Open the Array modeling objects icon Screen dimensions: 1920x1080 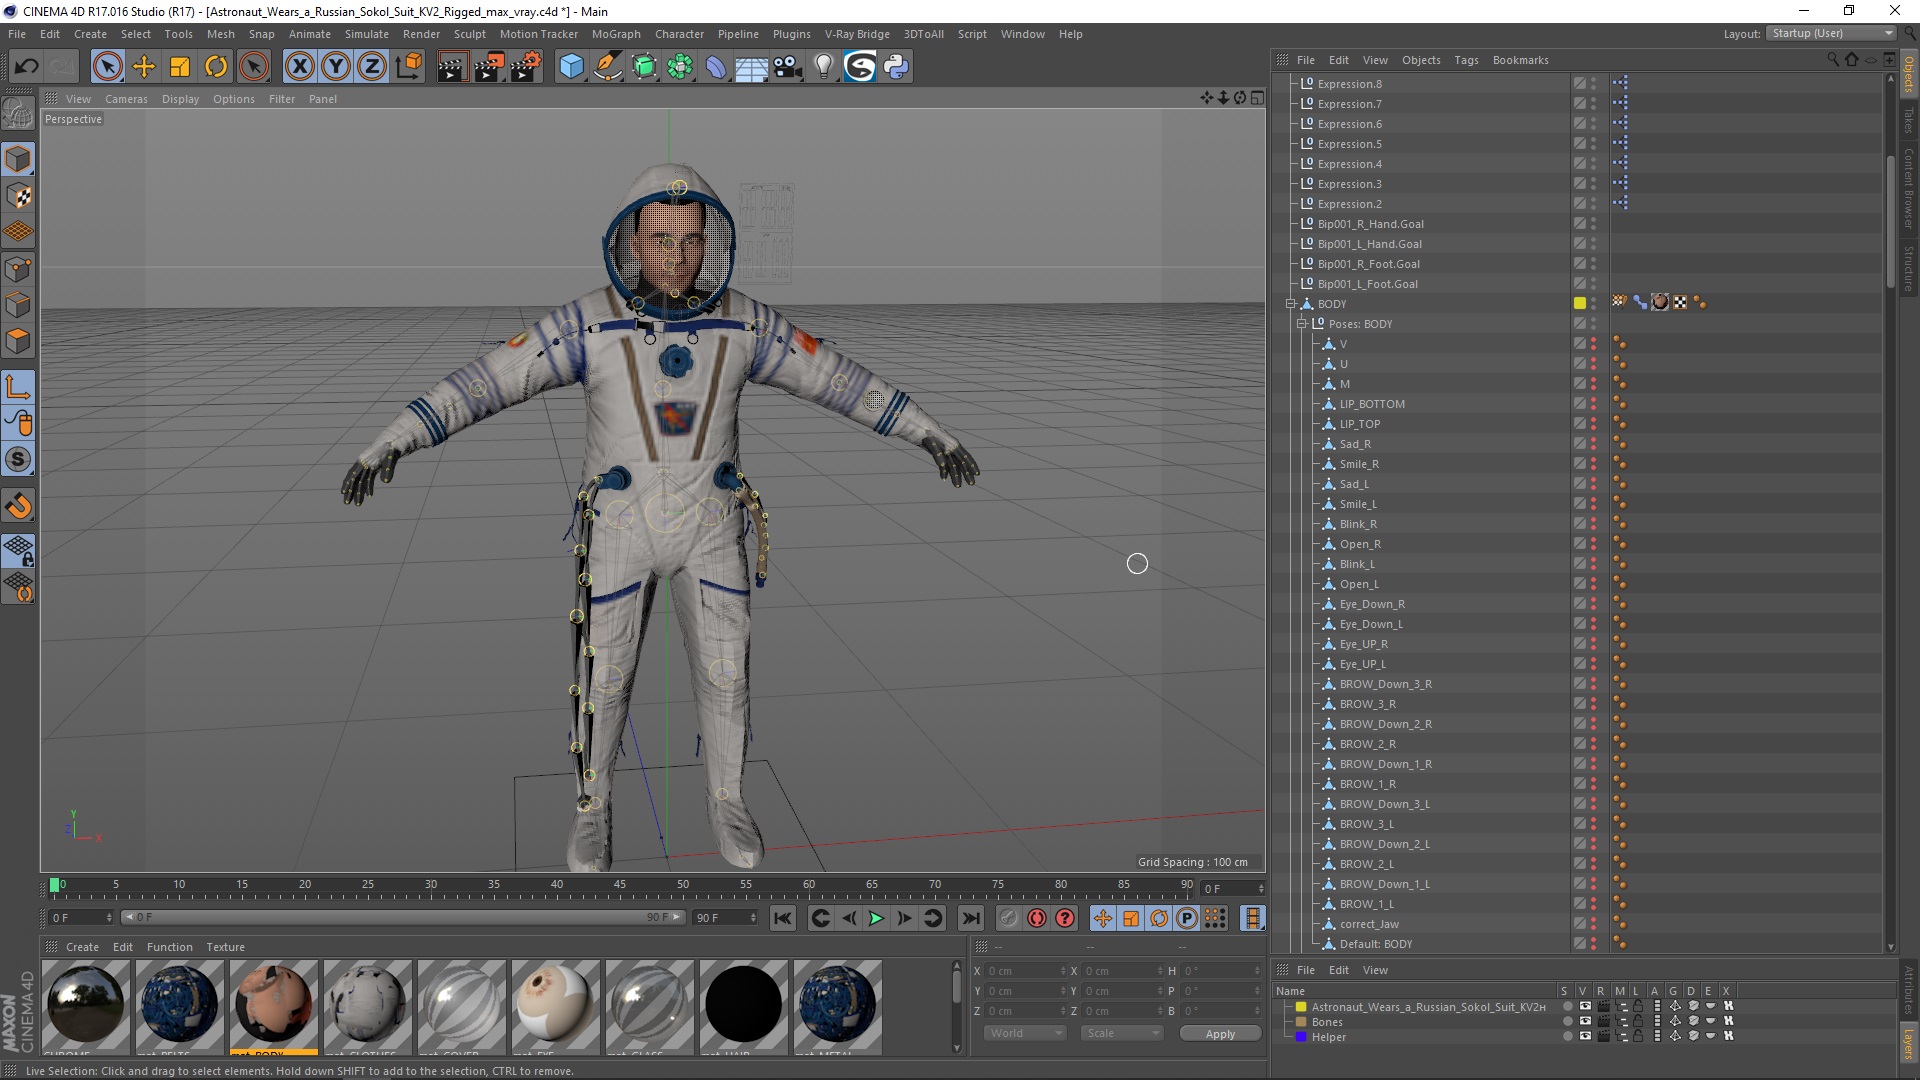pos(680,67)
